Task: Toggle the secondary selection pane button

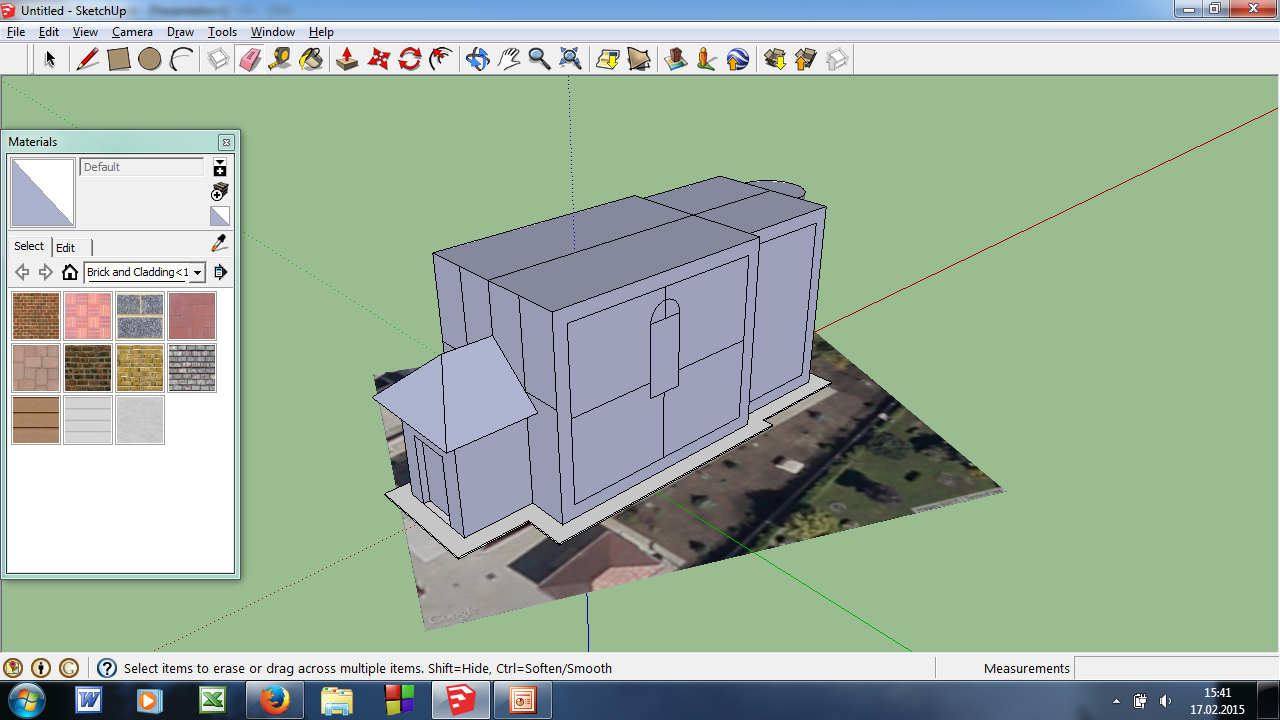Action: pyautogui.click(x=220, y=168)
